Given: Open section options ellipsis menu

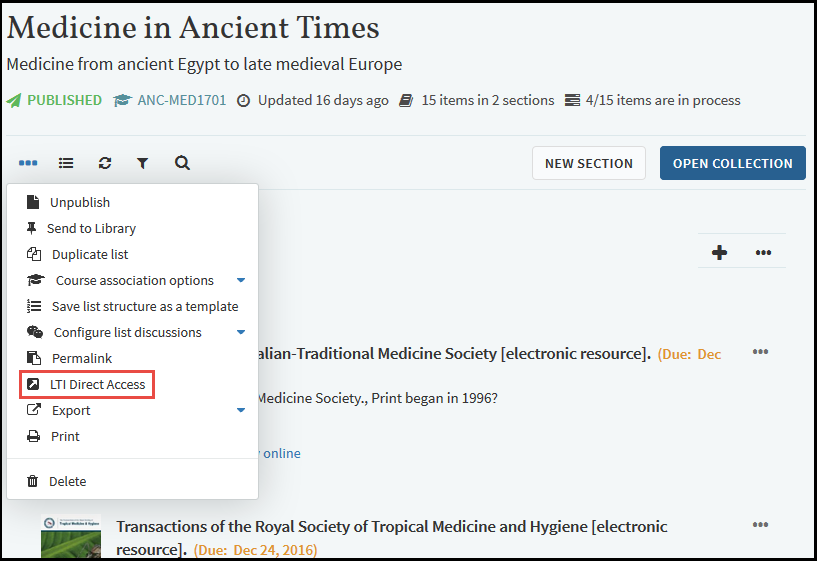Looking at the screenshot, I should pos(763,252).
